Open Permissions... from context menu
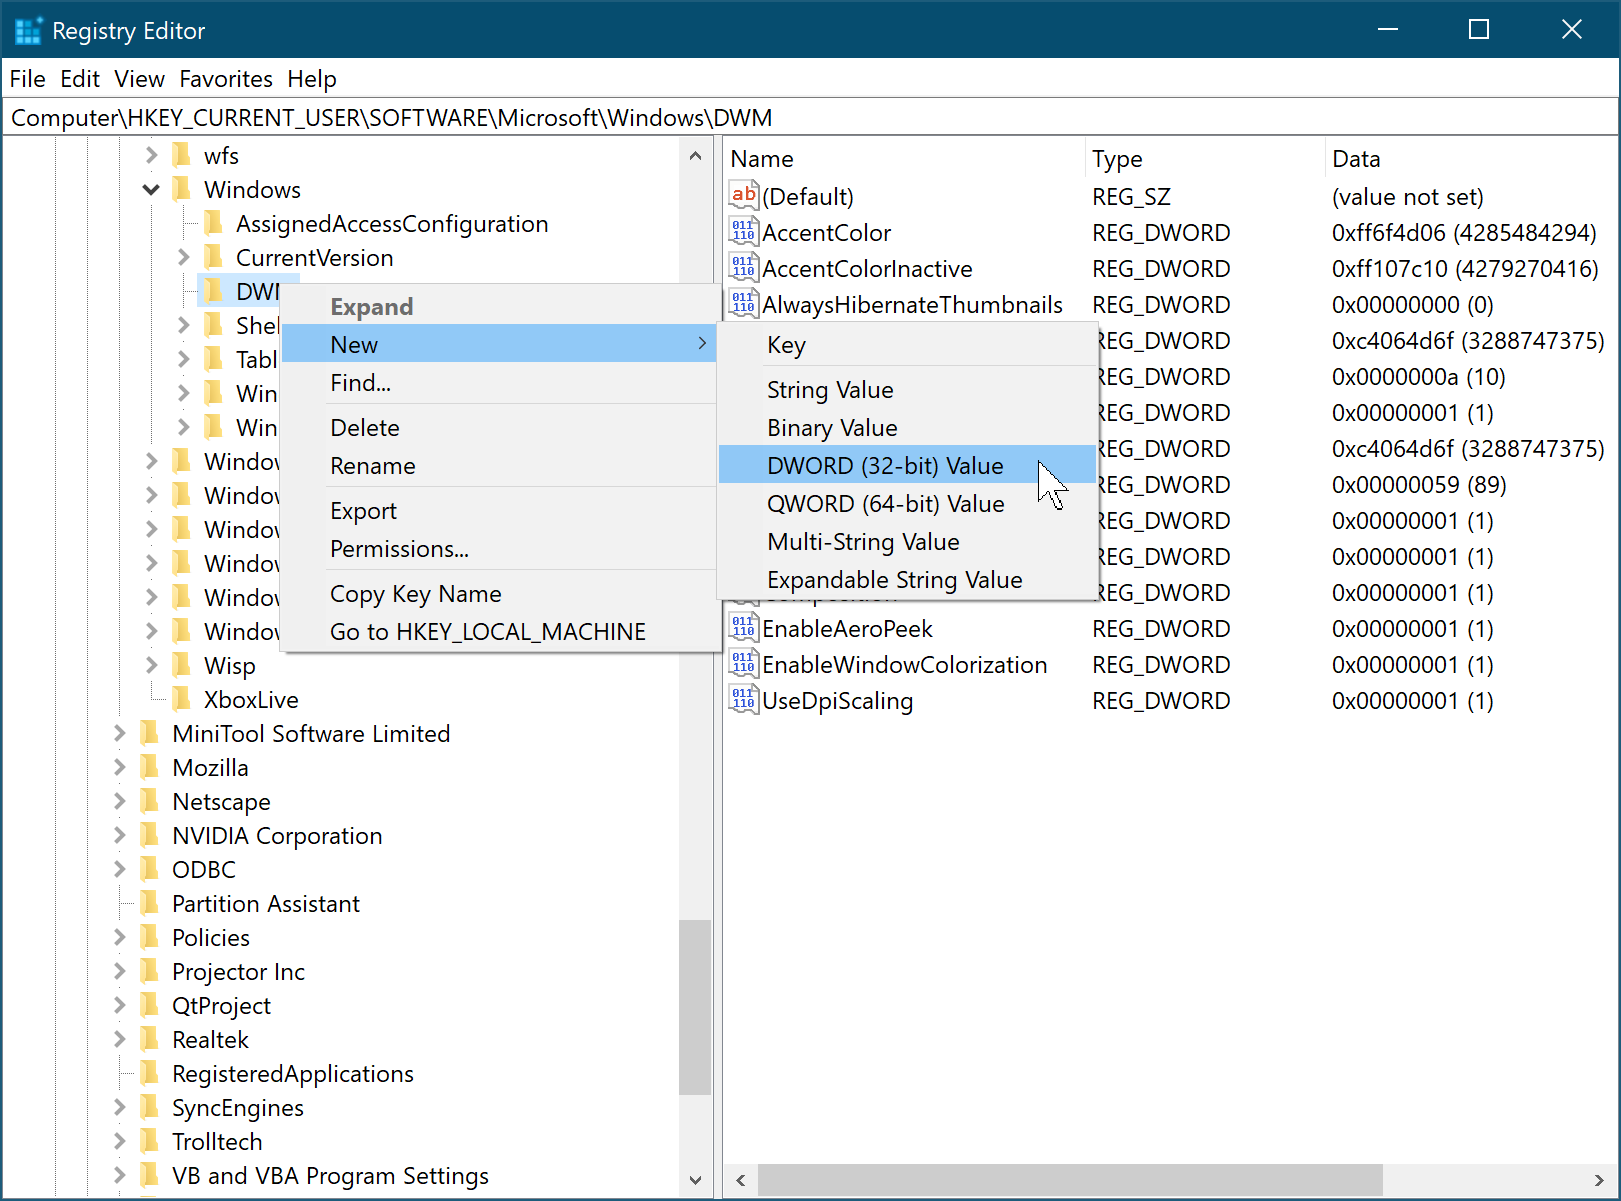Screen dimensions: 1621x1201 (x=500, y=548)
